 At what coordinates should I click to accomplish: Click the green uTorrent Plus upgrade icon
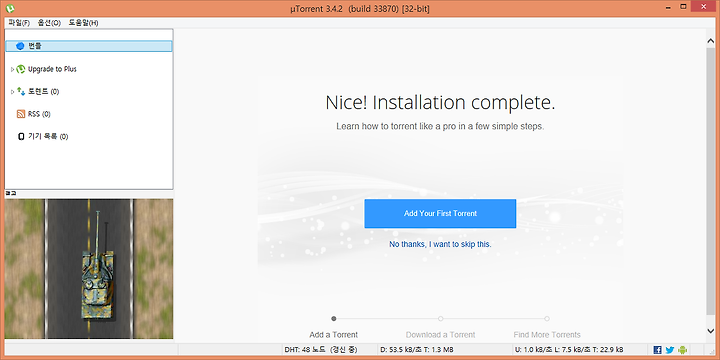(x=20, y=69)
